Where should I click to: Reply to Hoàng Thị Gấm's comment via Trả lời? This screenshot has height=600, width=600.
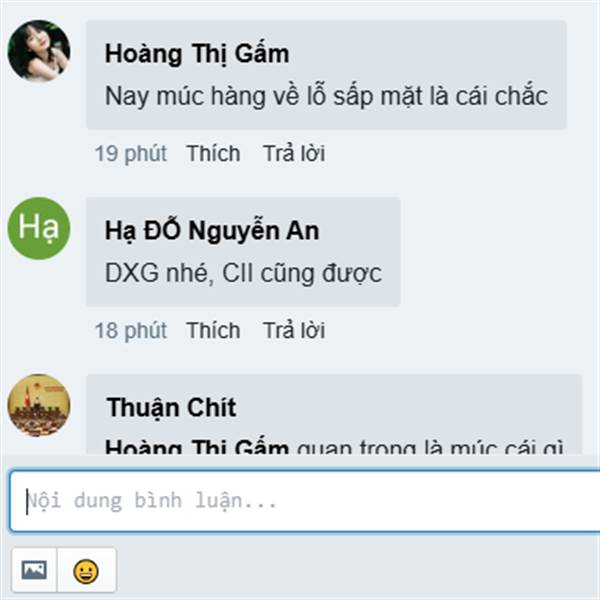point(294,153)
